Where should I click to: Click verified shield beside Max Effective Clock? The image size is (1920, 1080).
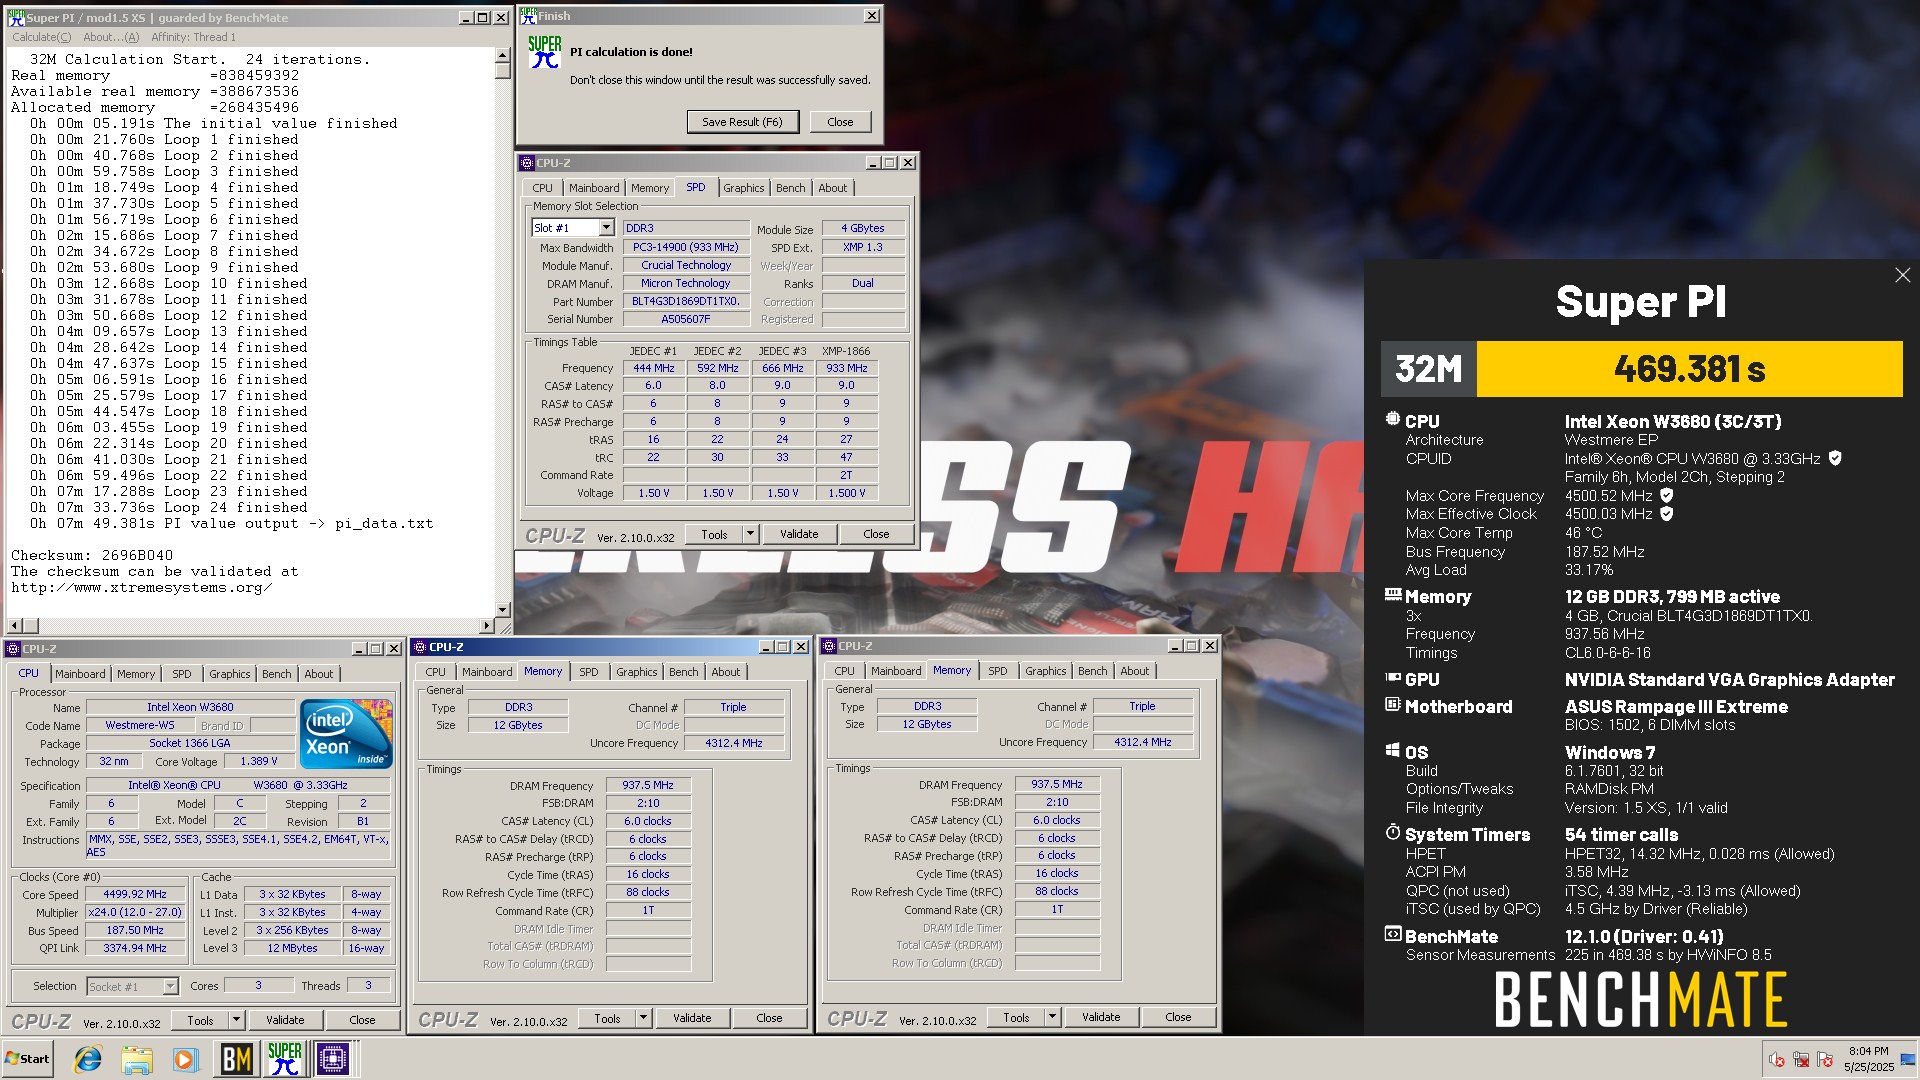point(1667,514)
